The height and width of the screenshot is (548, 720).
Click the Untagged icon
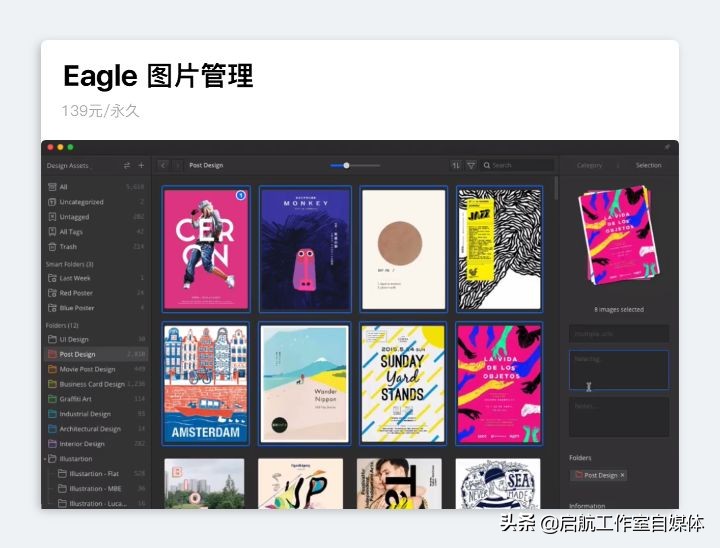click(x=52, y=217)
